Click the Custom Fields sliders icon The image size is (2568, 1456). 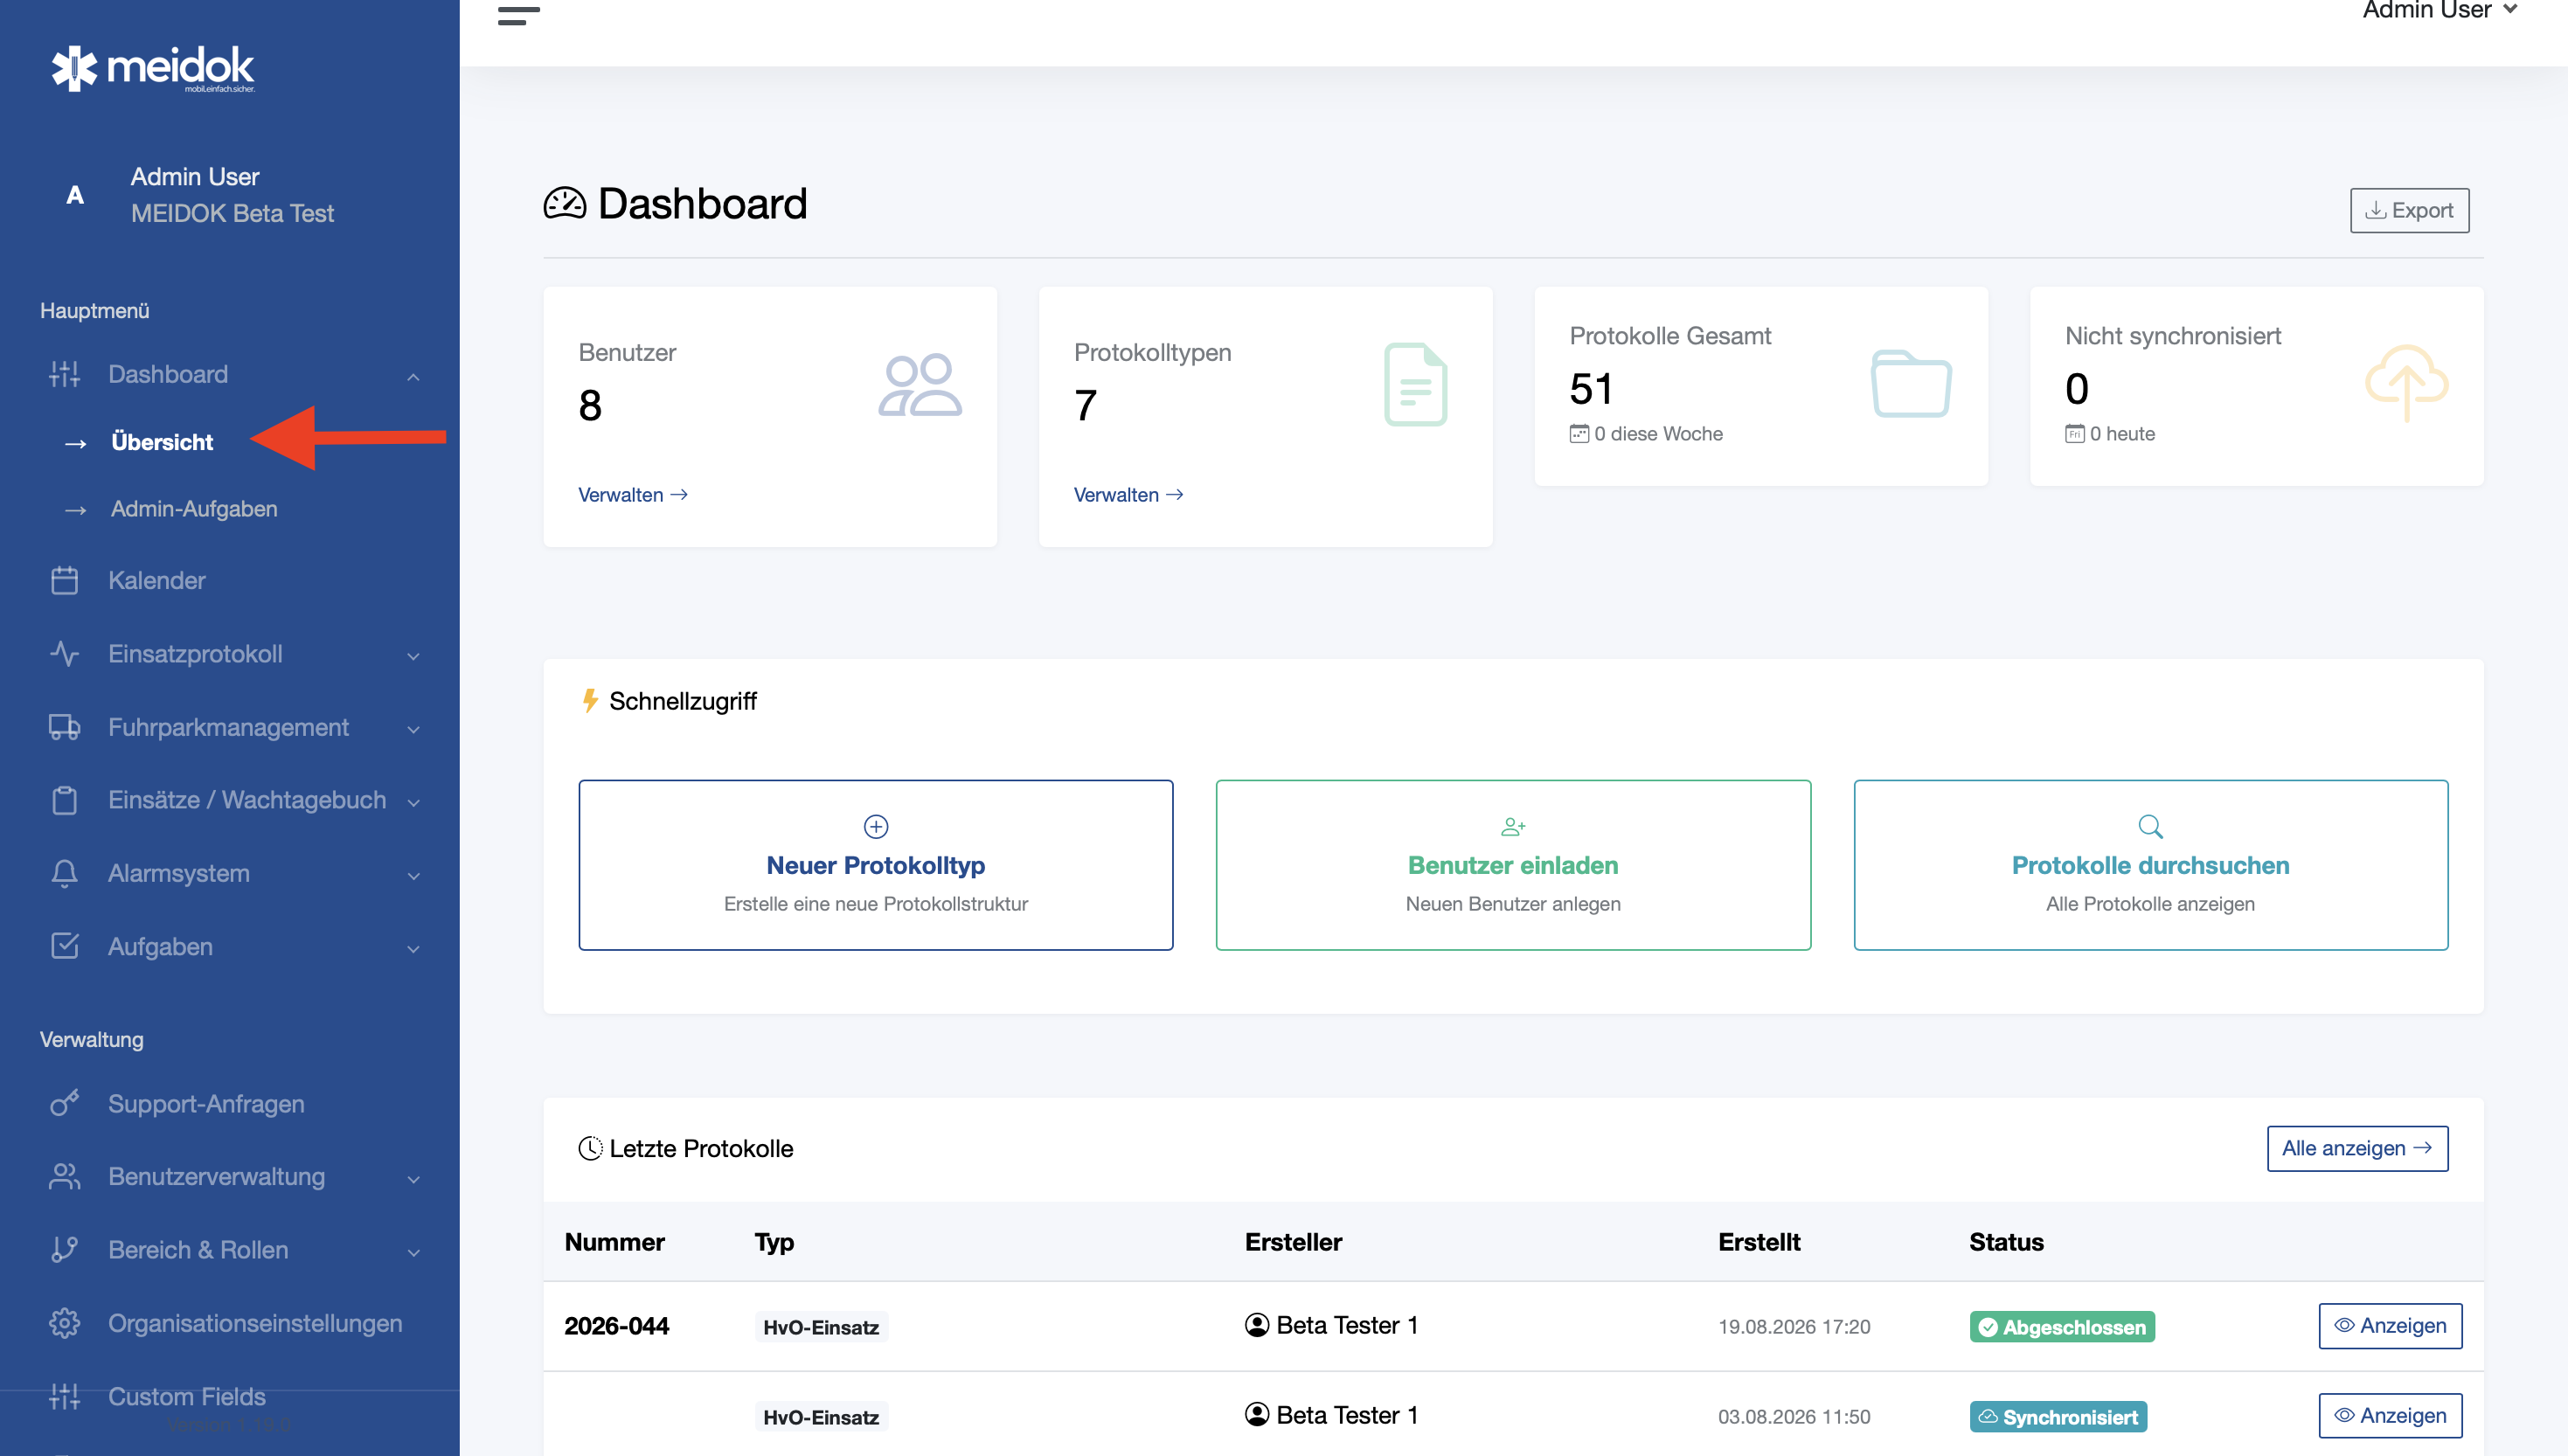click(65, 1396)
